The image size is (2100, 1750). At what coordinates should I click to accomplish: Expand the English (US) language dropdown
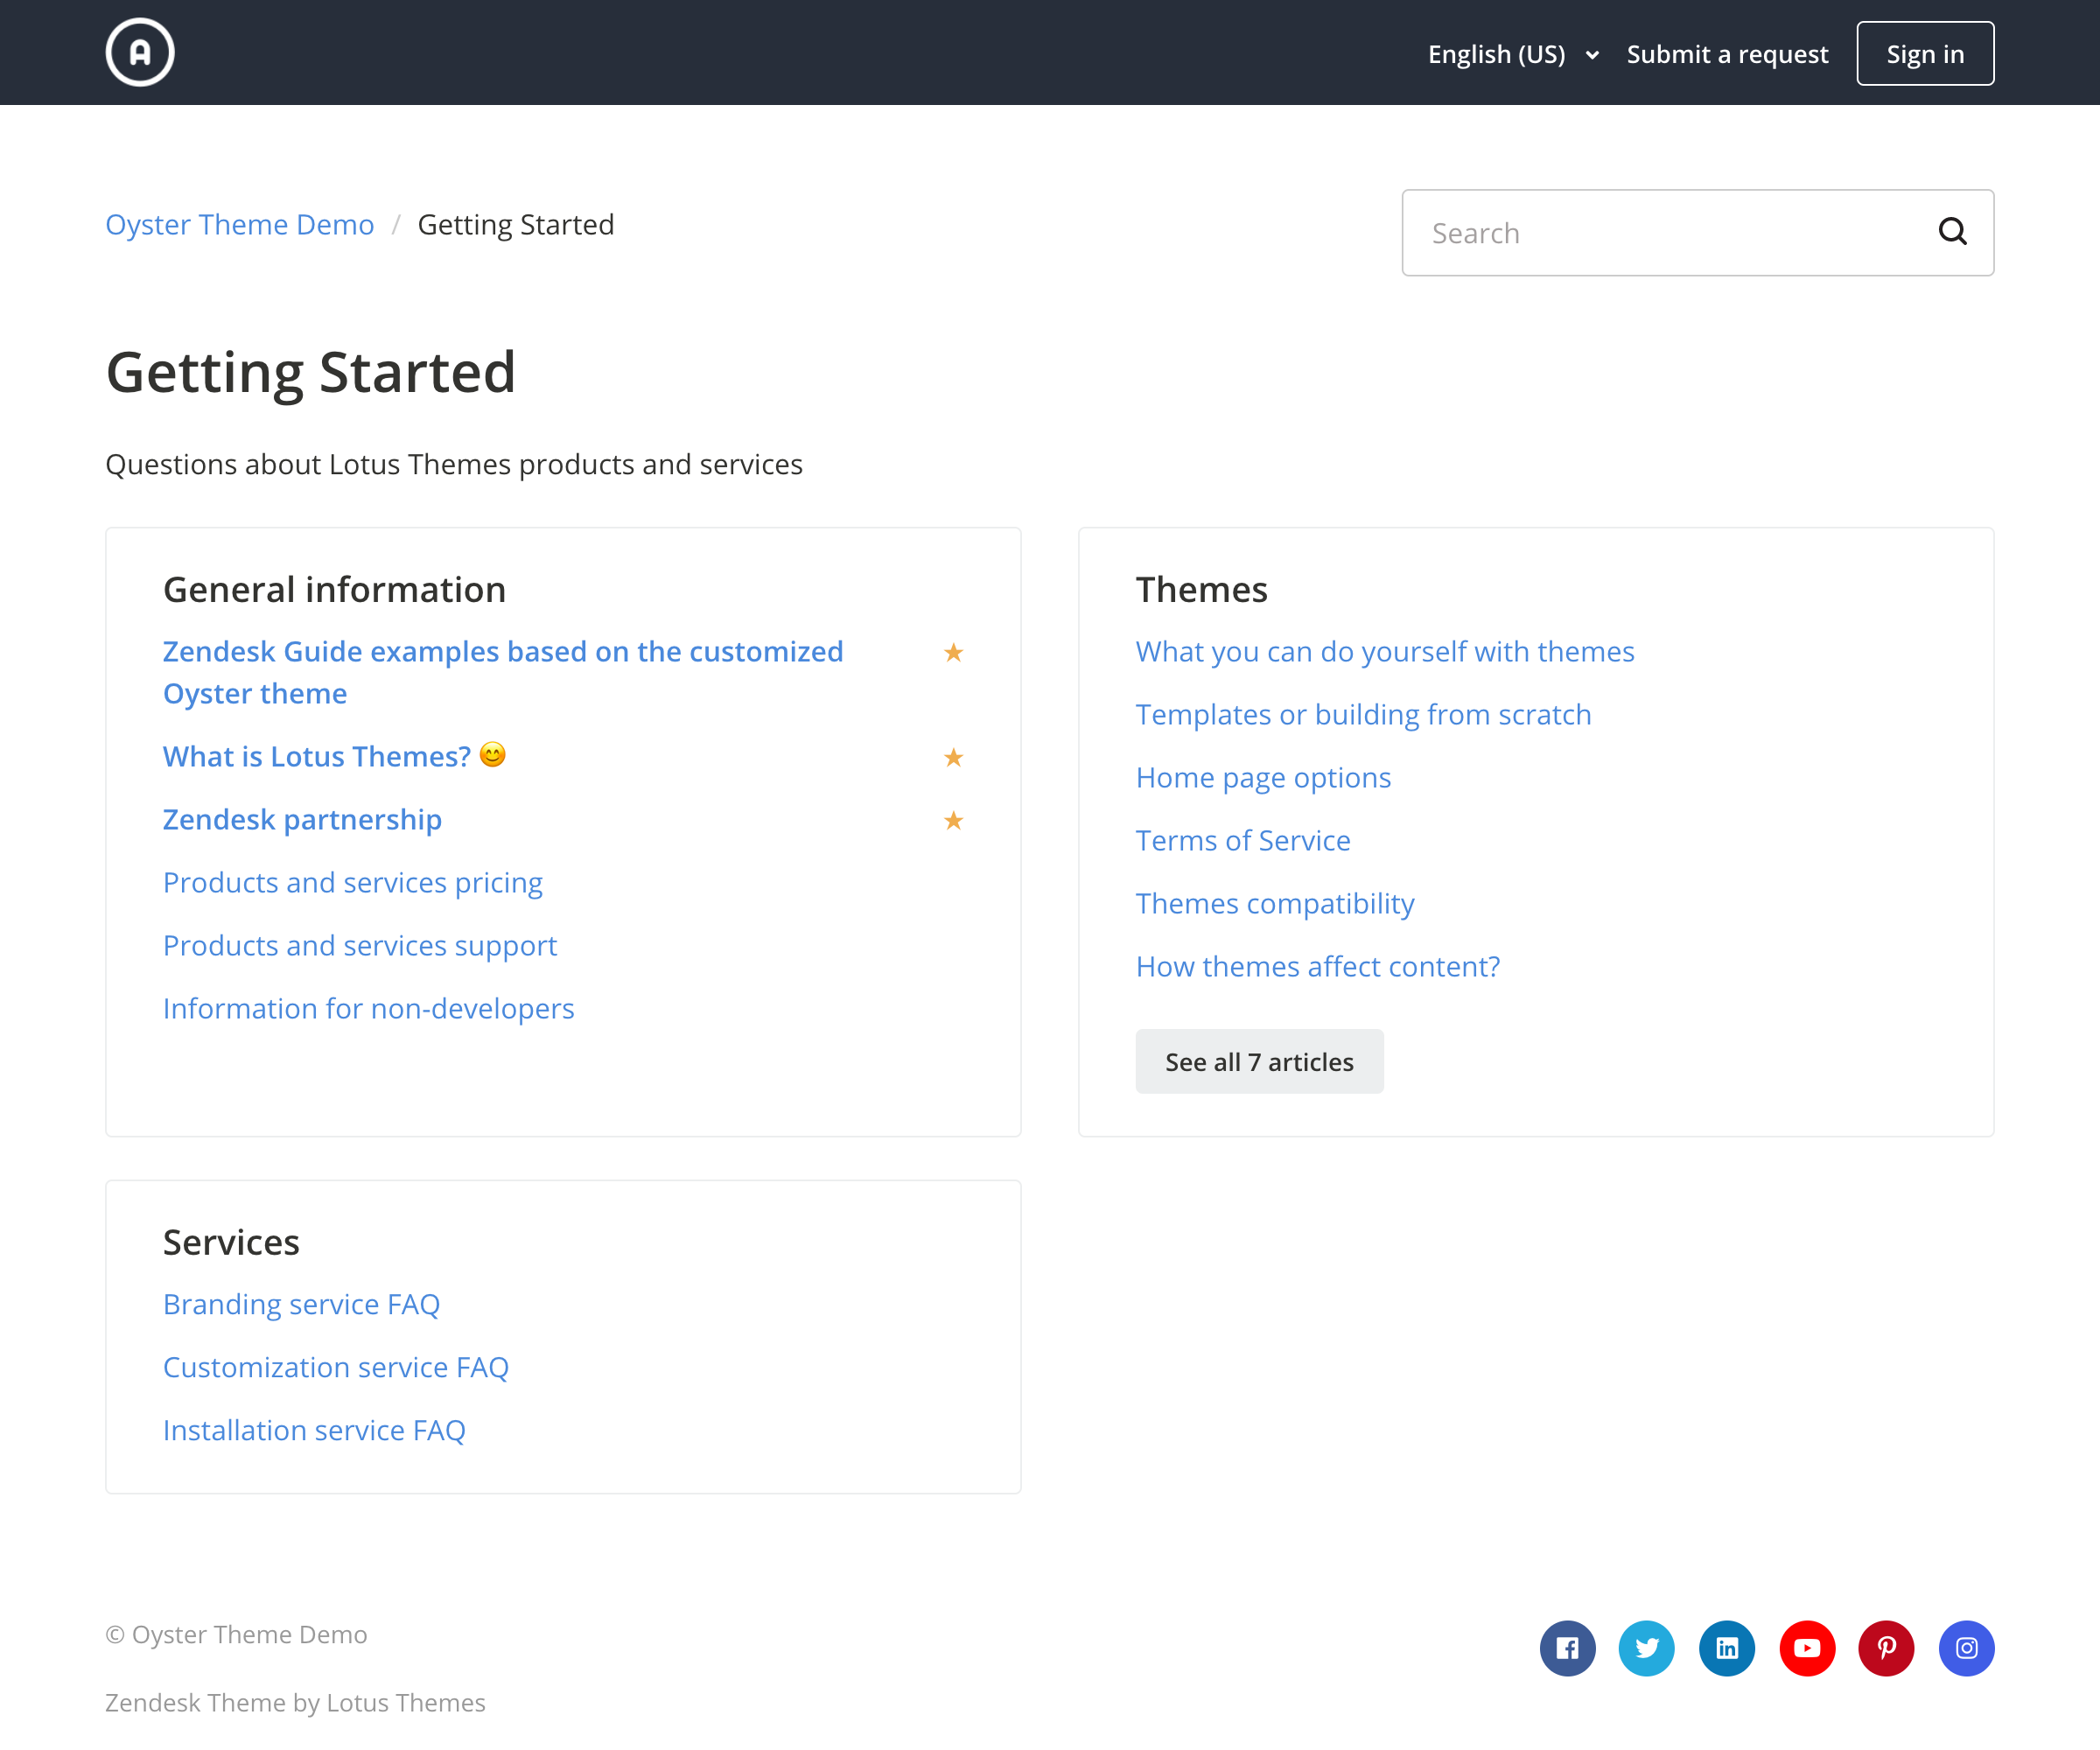pyautogui.click(x=1512, y=54)
